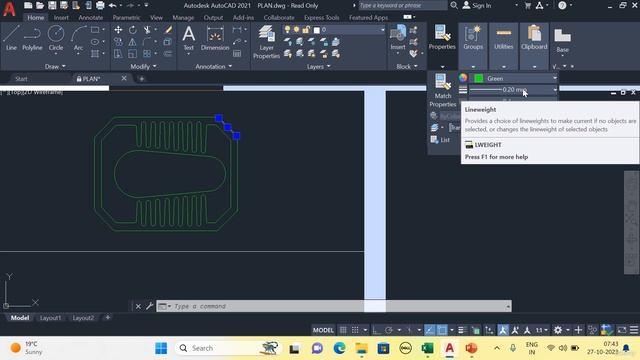Expand the Modify panel
The height and width of the screenshot is (360, 640).
tap(143, 66)
